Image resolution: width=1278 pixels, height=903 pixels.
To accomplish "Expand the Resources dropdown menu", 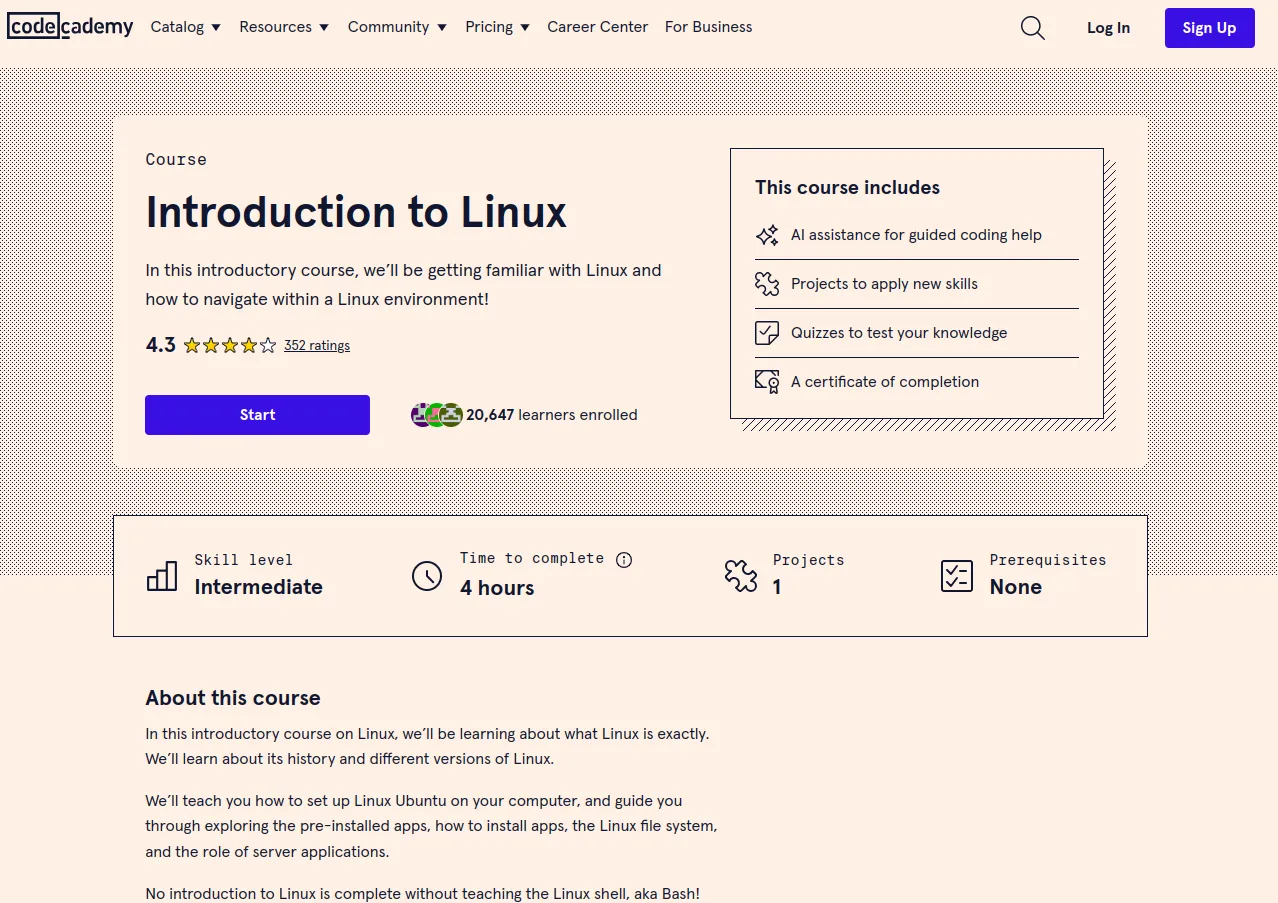I will pos(284,27).
